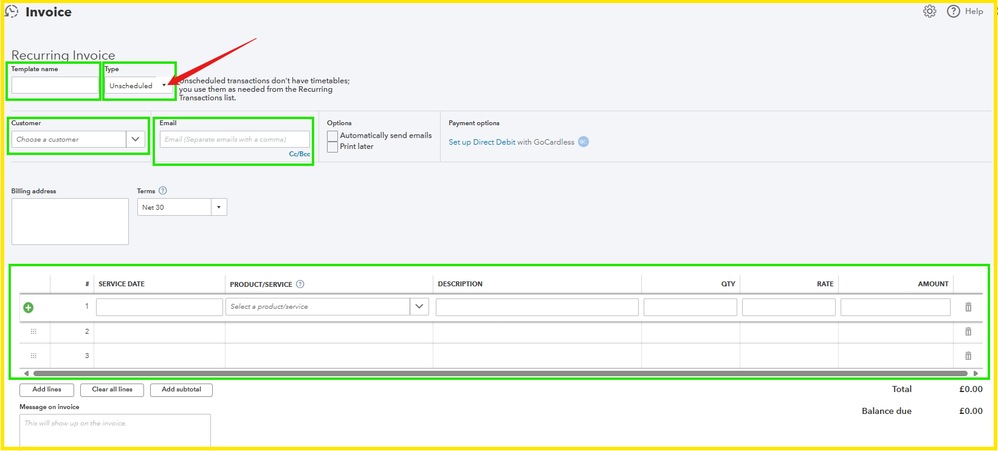998x451 pixels.
Task: Click the Description field in line 1
Action: click(537, 307)
